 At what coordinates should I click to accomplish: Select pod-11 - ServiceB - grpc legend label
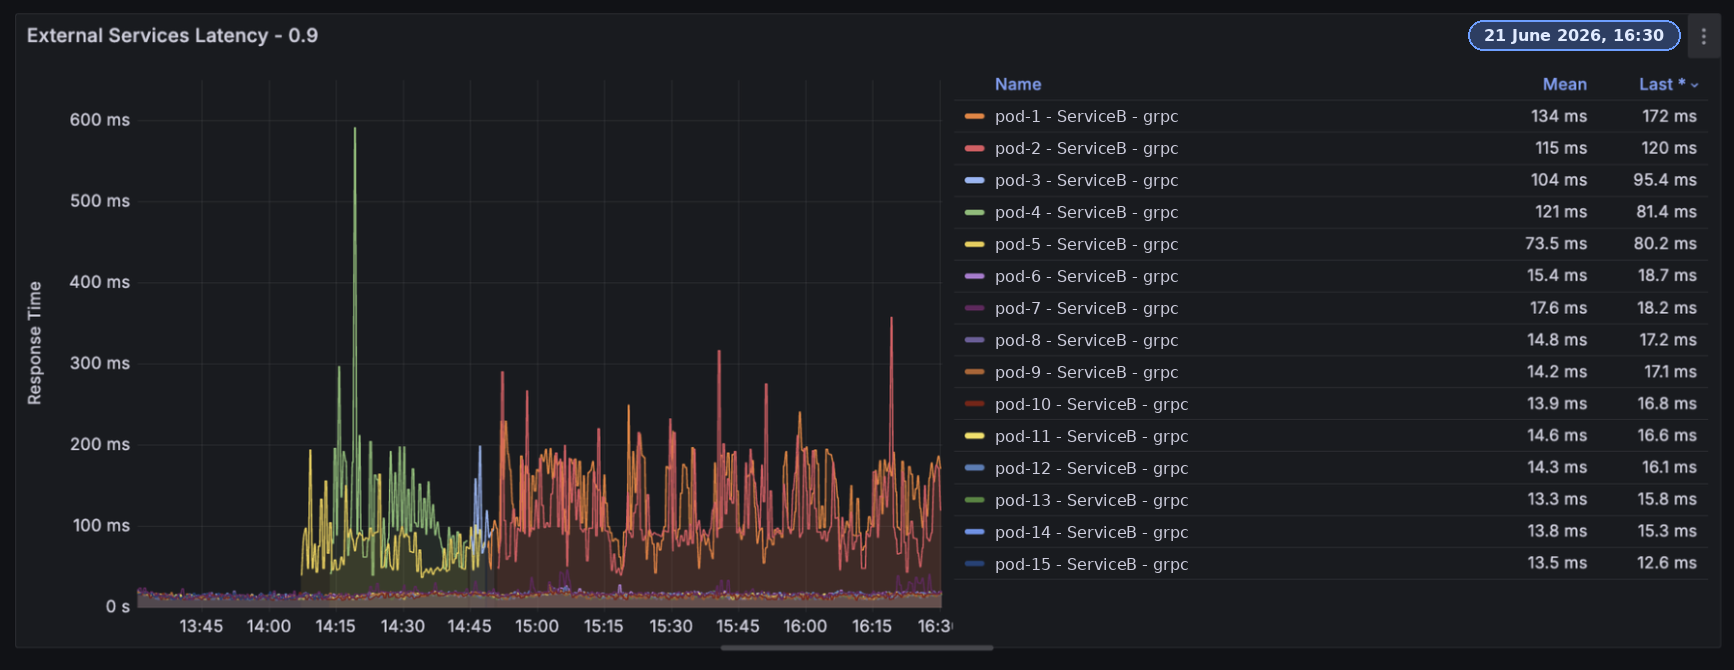click(1091, 437)
